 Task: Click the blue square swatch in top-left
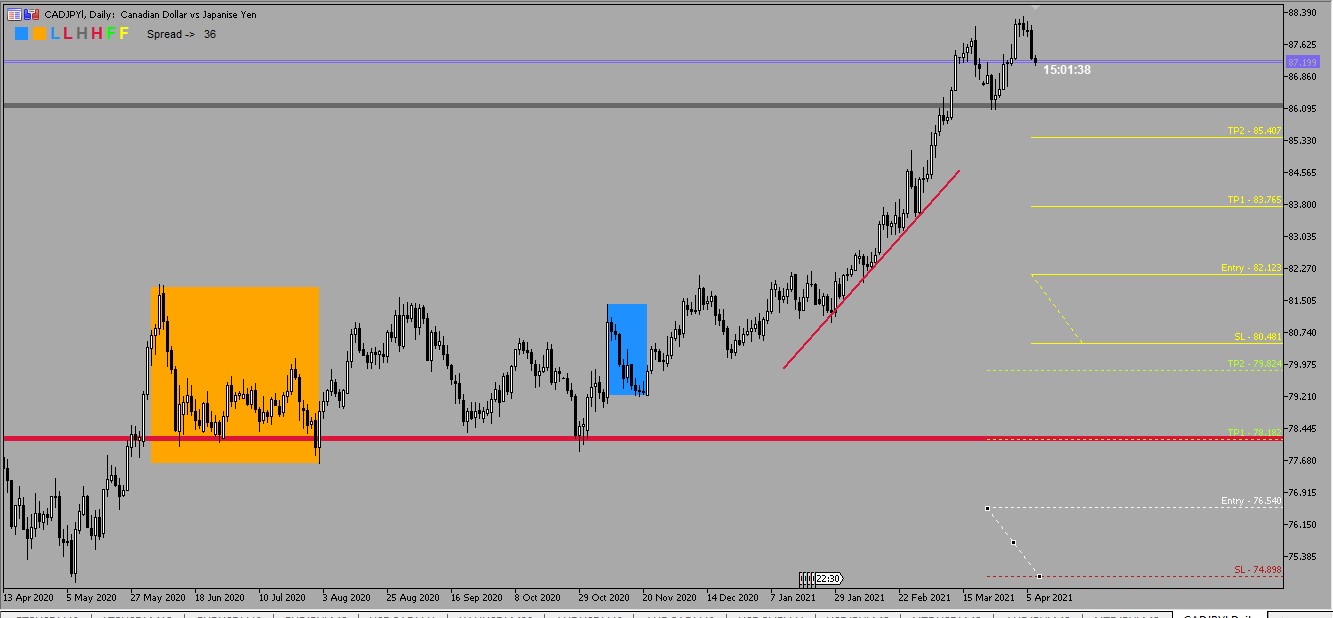pos(21,34)
